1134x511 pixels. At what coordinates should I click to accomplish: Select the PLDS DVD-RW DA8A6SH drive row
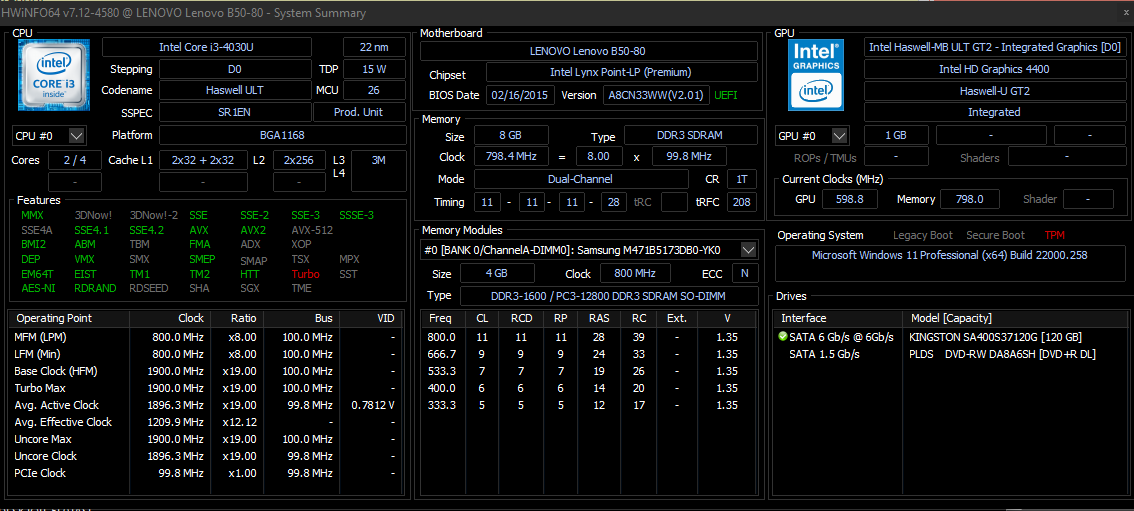951,354
